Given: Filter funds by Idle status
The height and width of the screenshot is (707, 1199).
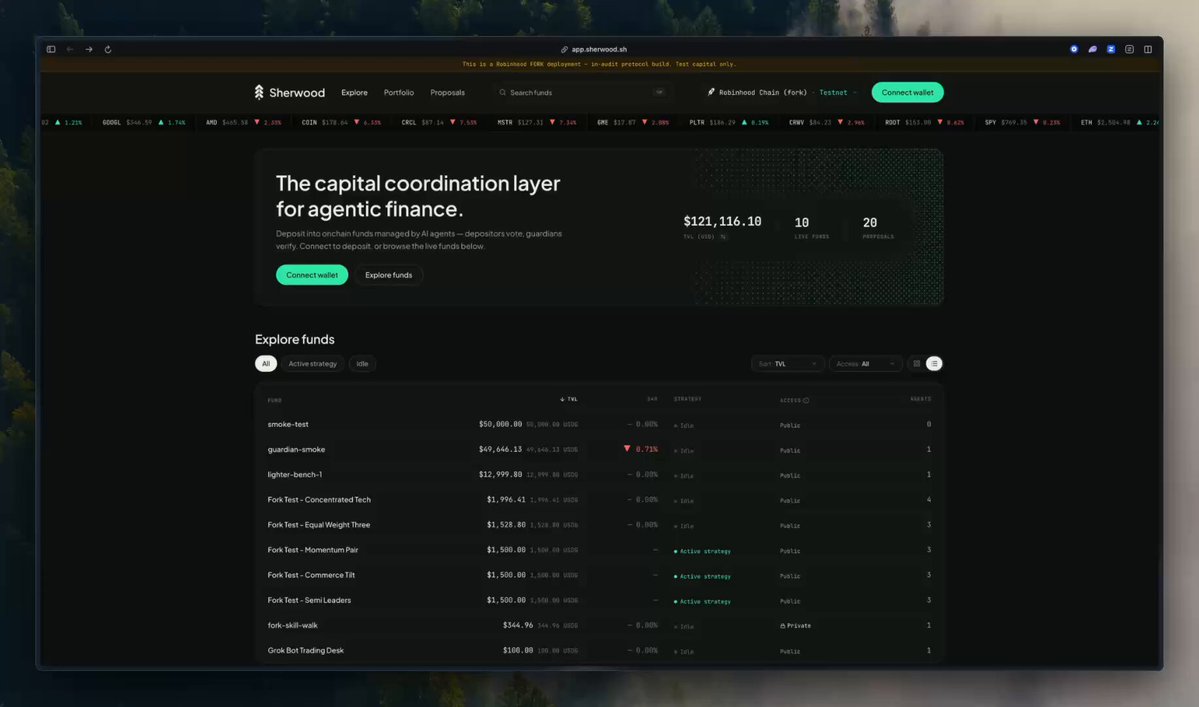Looking at the screenshot, I should click(362, 364).
